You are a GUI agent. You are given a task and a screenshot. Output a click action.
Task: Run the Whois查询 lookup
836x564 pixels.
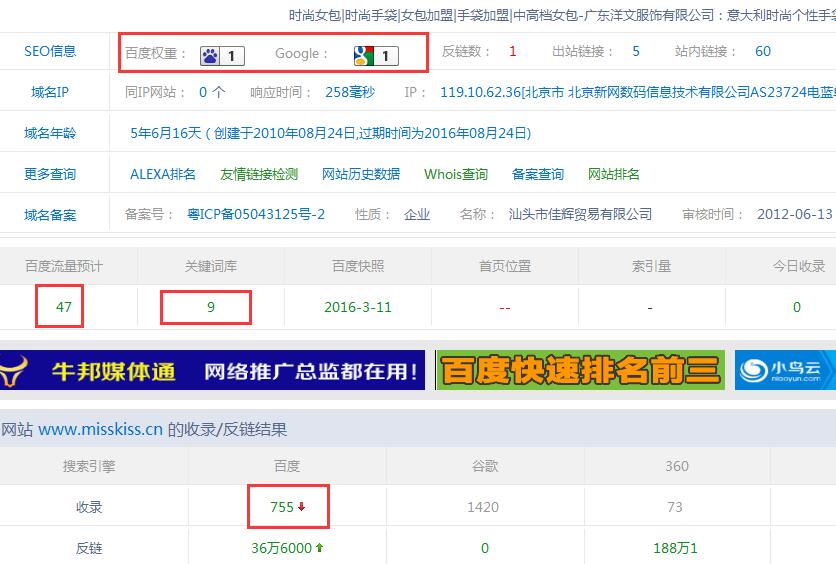click(456, 174)
